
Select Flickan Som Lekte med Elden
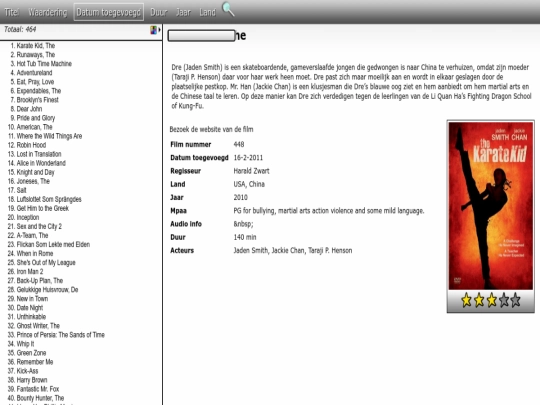point(53,245)
